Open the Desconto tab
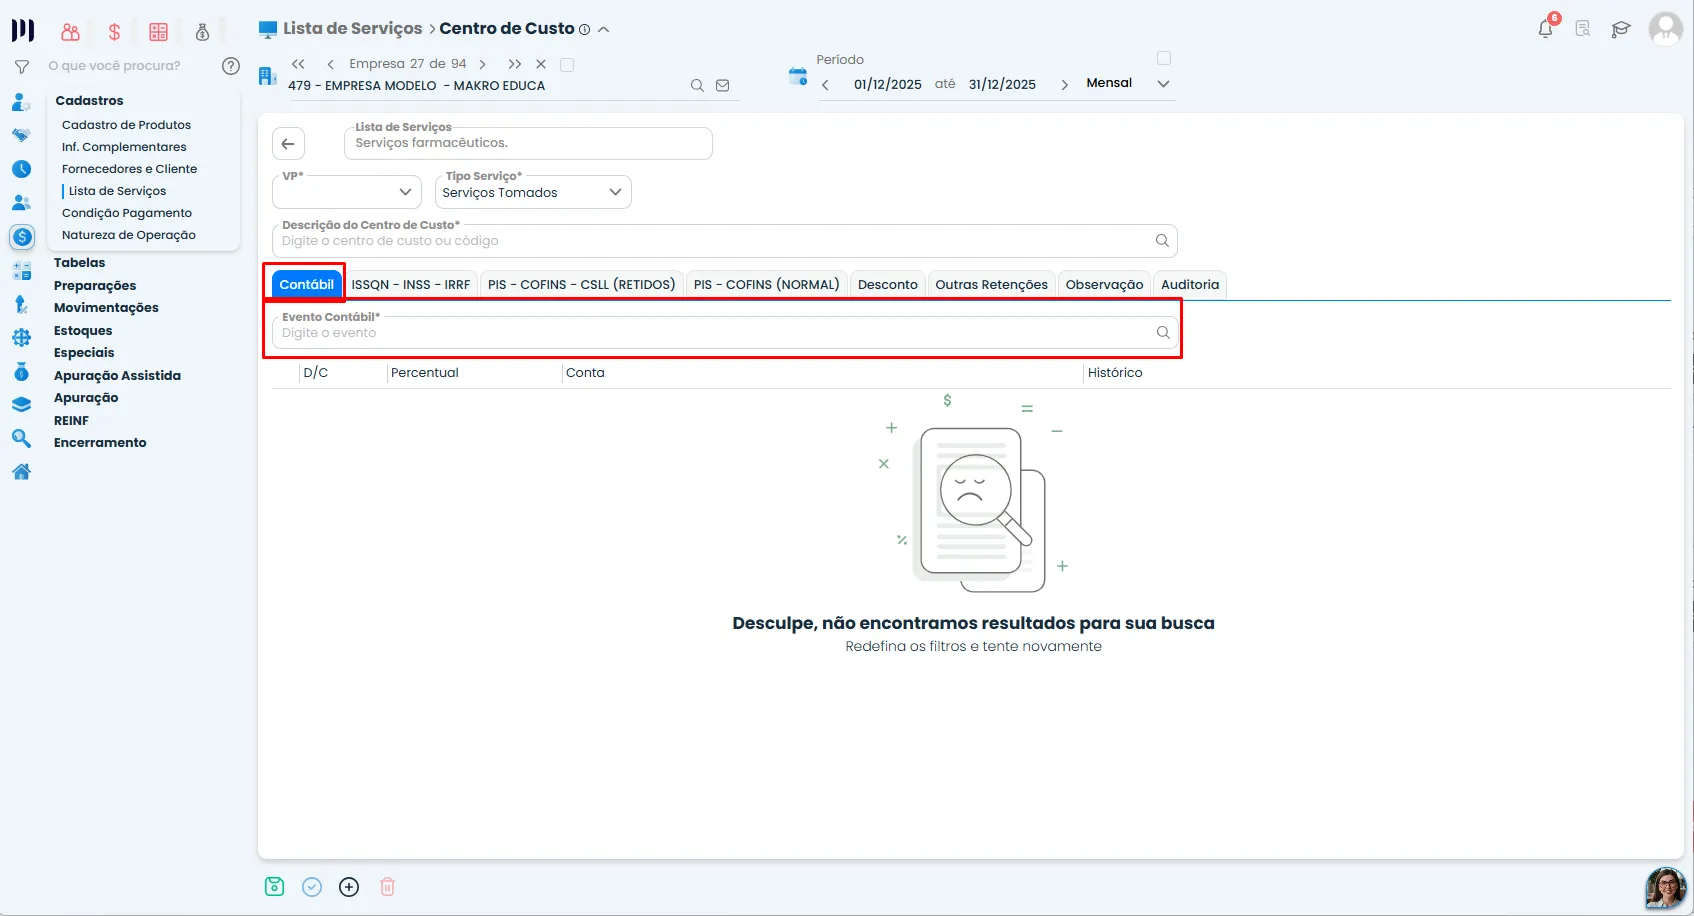 click(888, 285)
